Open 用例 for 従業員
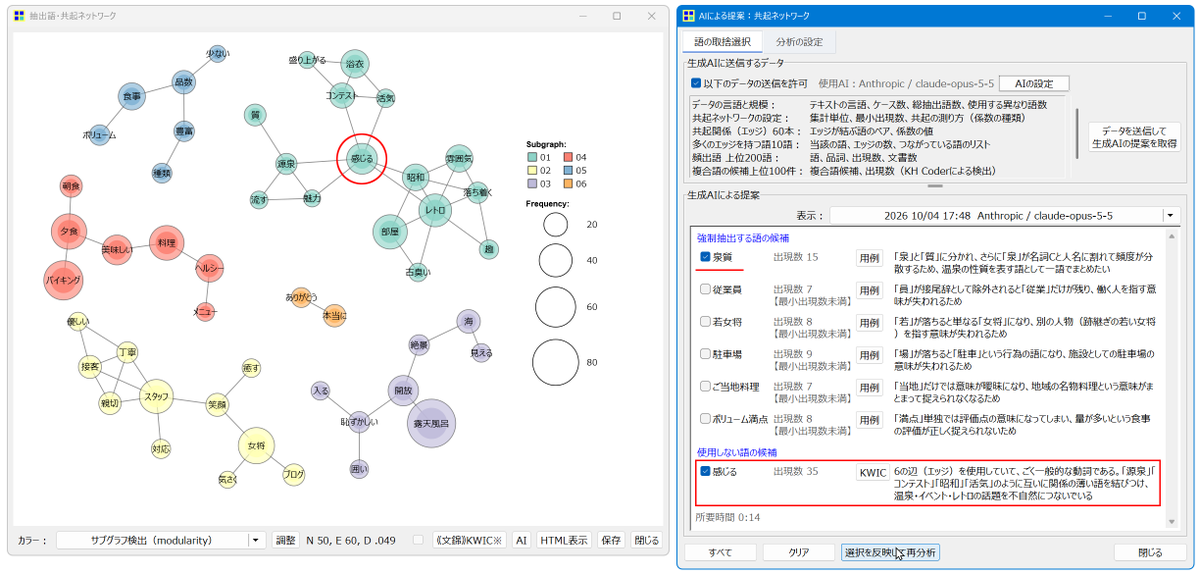1199x574 pixels. [x=869, y=290]
